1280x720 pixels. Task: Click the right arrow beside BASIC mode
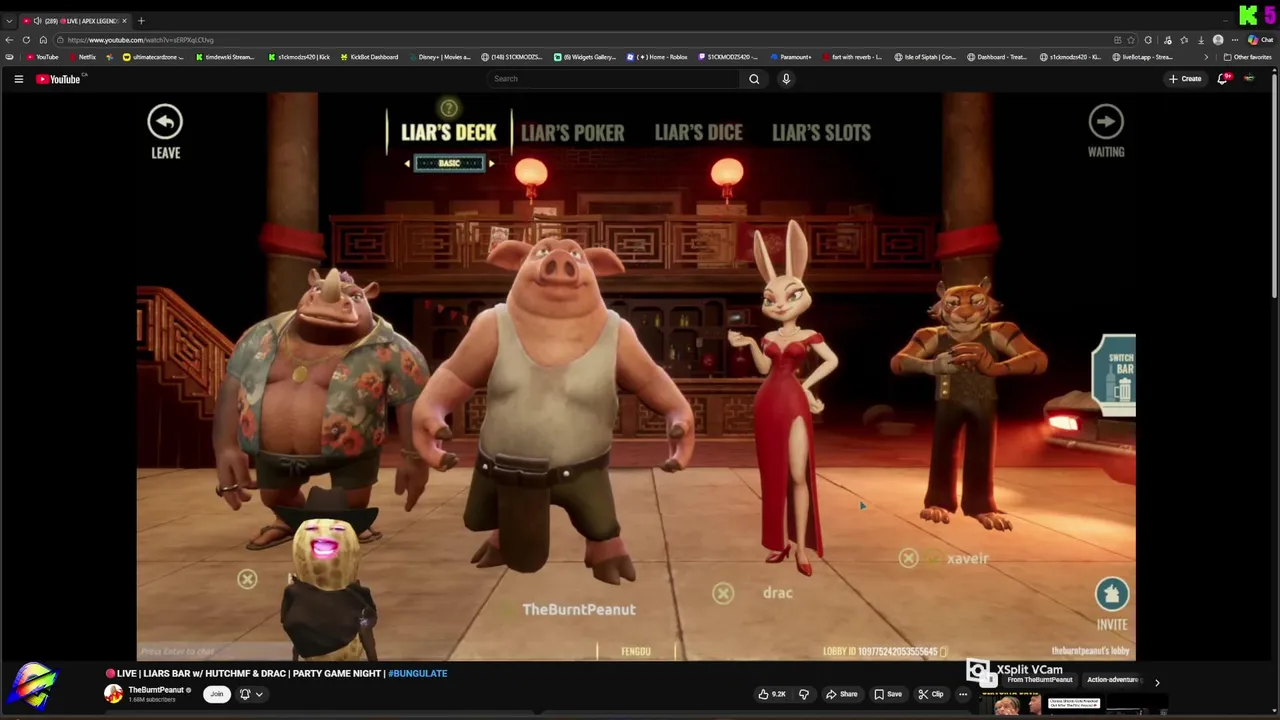click(491, 163)
